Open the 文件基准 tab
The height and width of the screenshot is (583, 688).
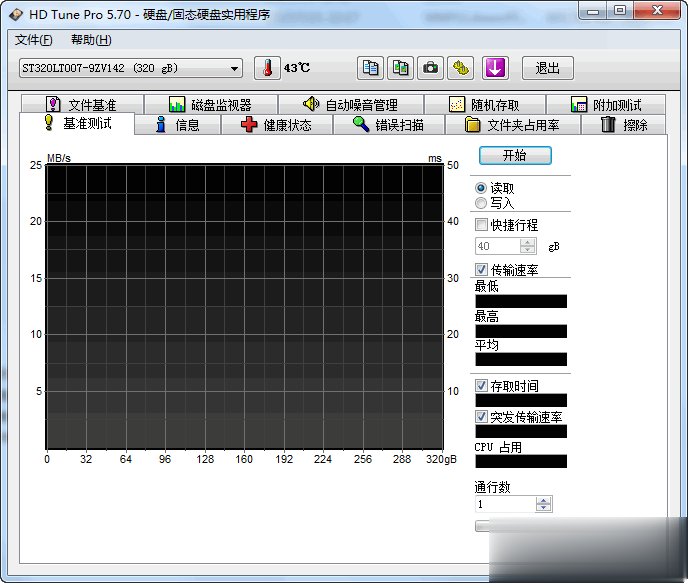pyautogui.click(x=82, y=105)
